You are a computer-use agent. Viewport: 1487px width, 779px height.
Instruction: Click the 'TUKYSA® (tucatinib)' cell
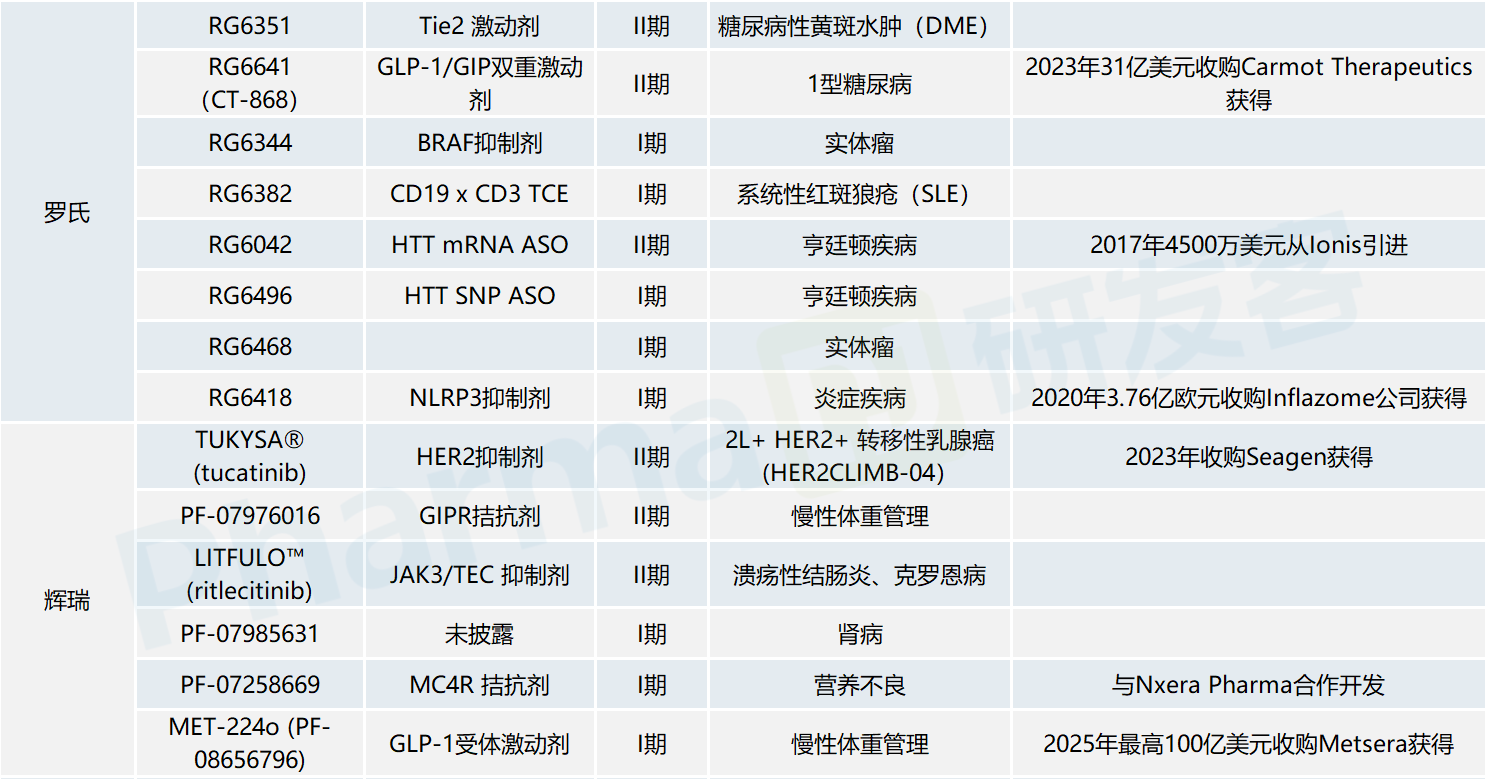click(x=250, y=457)
